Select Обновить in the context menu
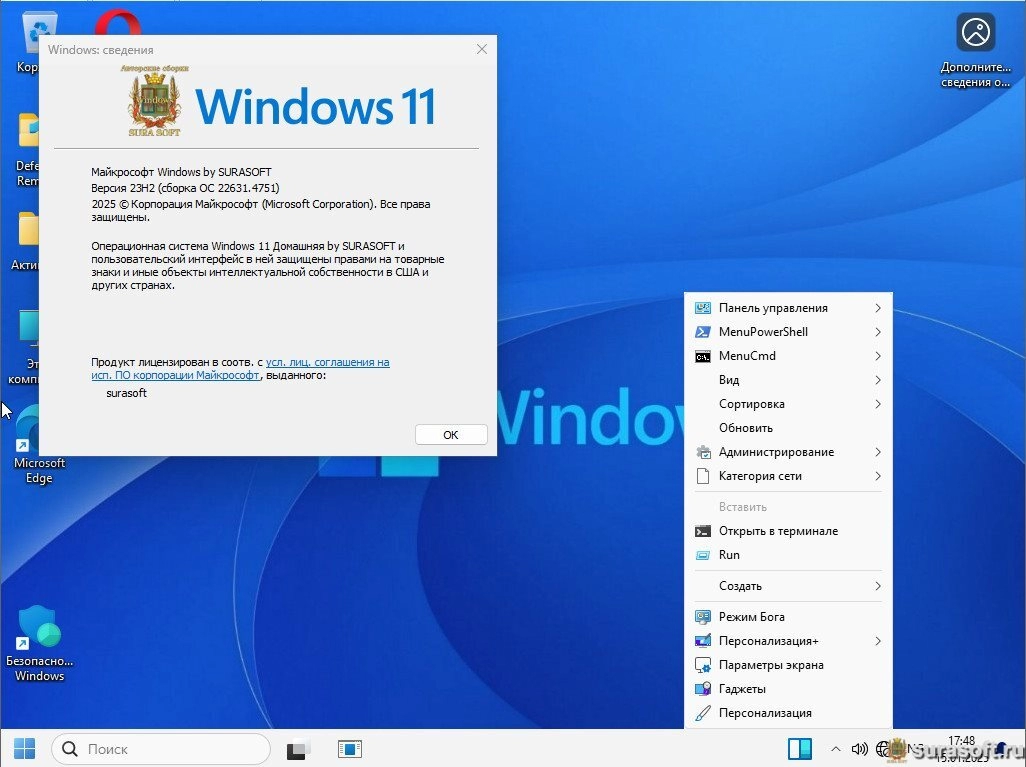 tap(745, 428)
